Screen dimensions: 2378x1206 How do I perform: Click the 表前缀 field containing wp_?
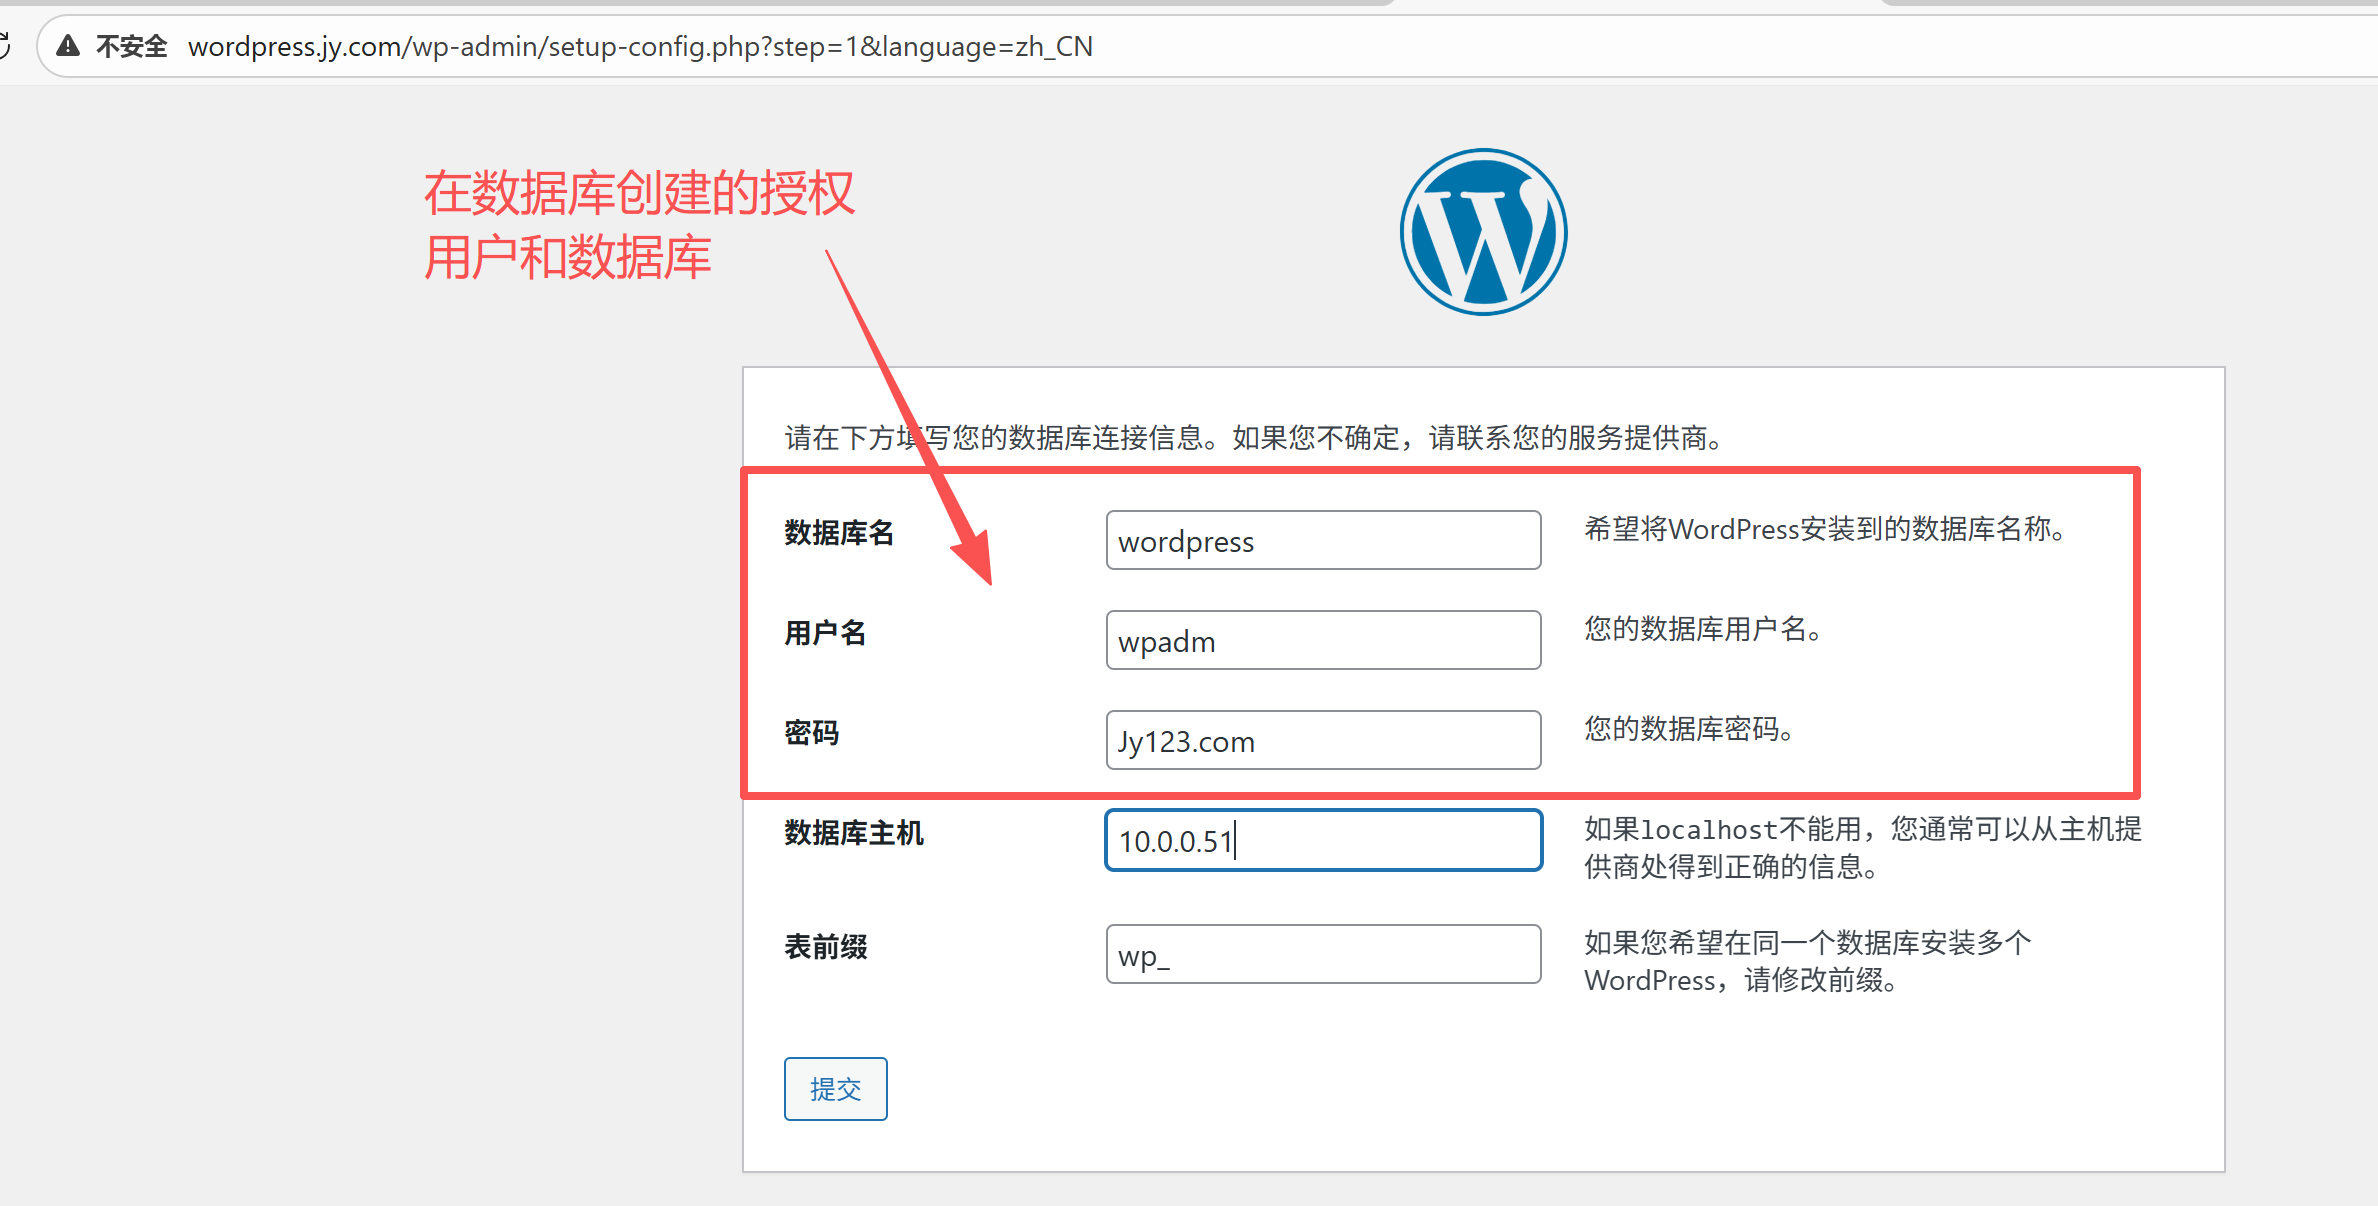tap(1322, 955)
